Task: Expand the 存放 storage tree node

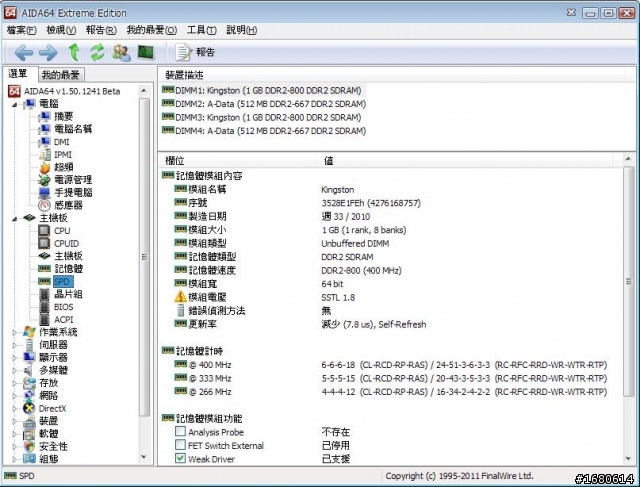Action: 14,383
